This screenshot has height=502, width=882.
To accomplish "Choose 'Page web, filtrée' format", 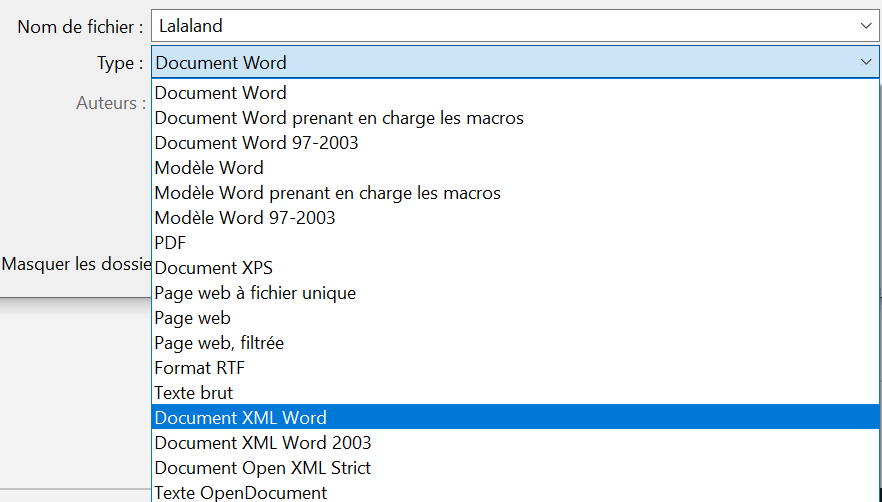I will (x=515, y=343).
